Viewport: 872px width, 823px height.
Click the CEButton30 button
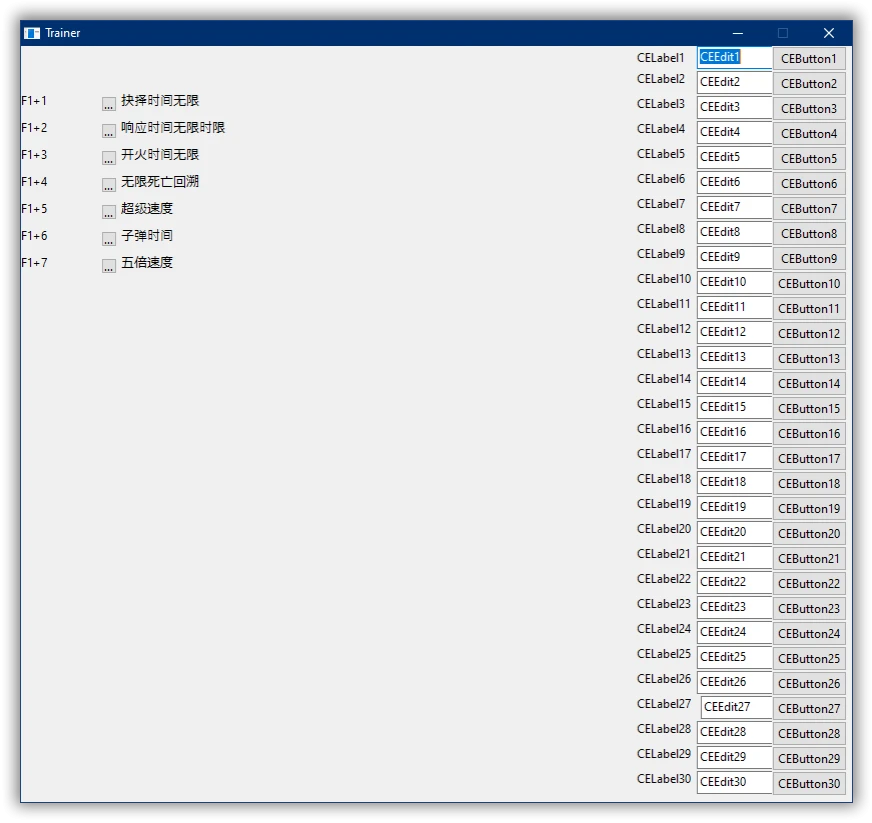click(x=809, y=784)
